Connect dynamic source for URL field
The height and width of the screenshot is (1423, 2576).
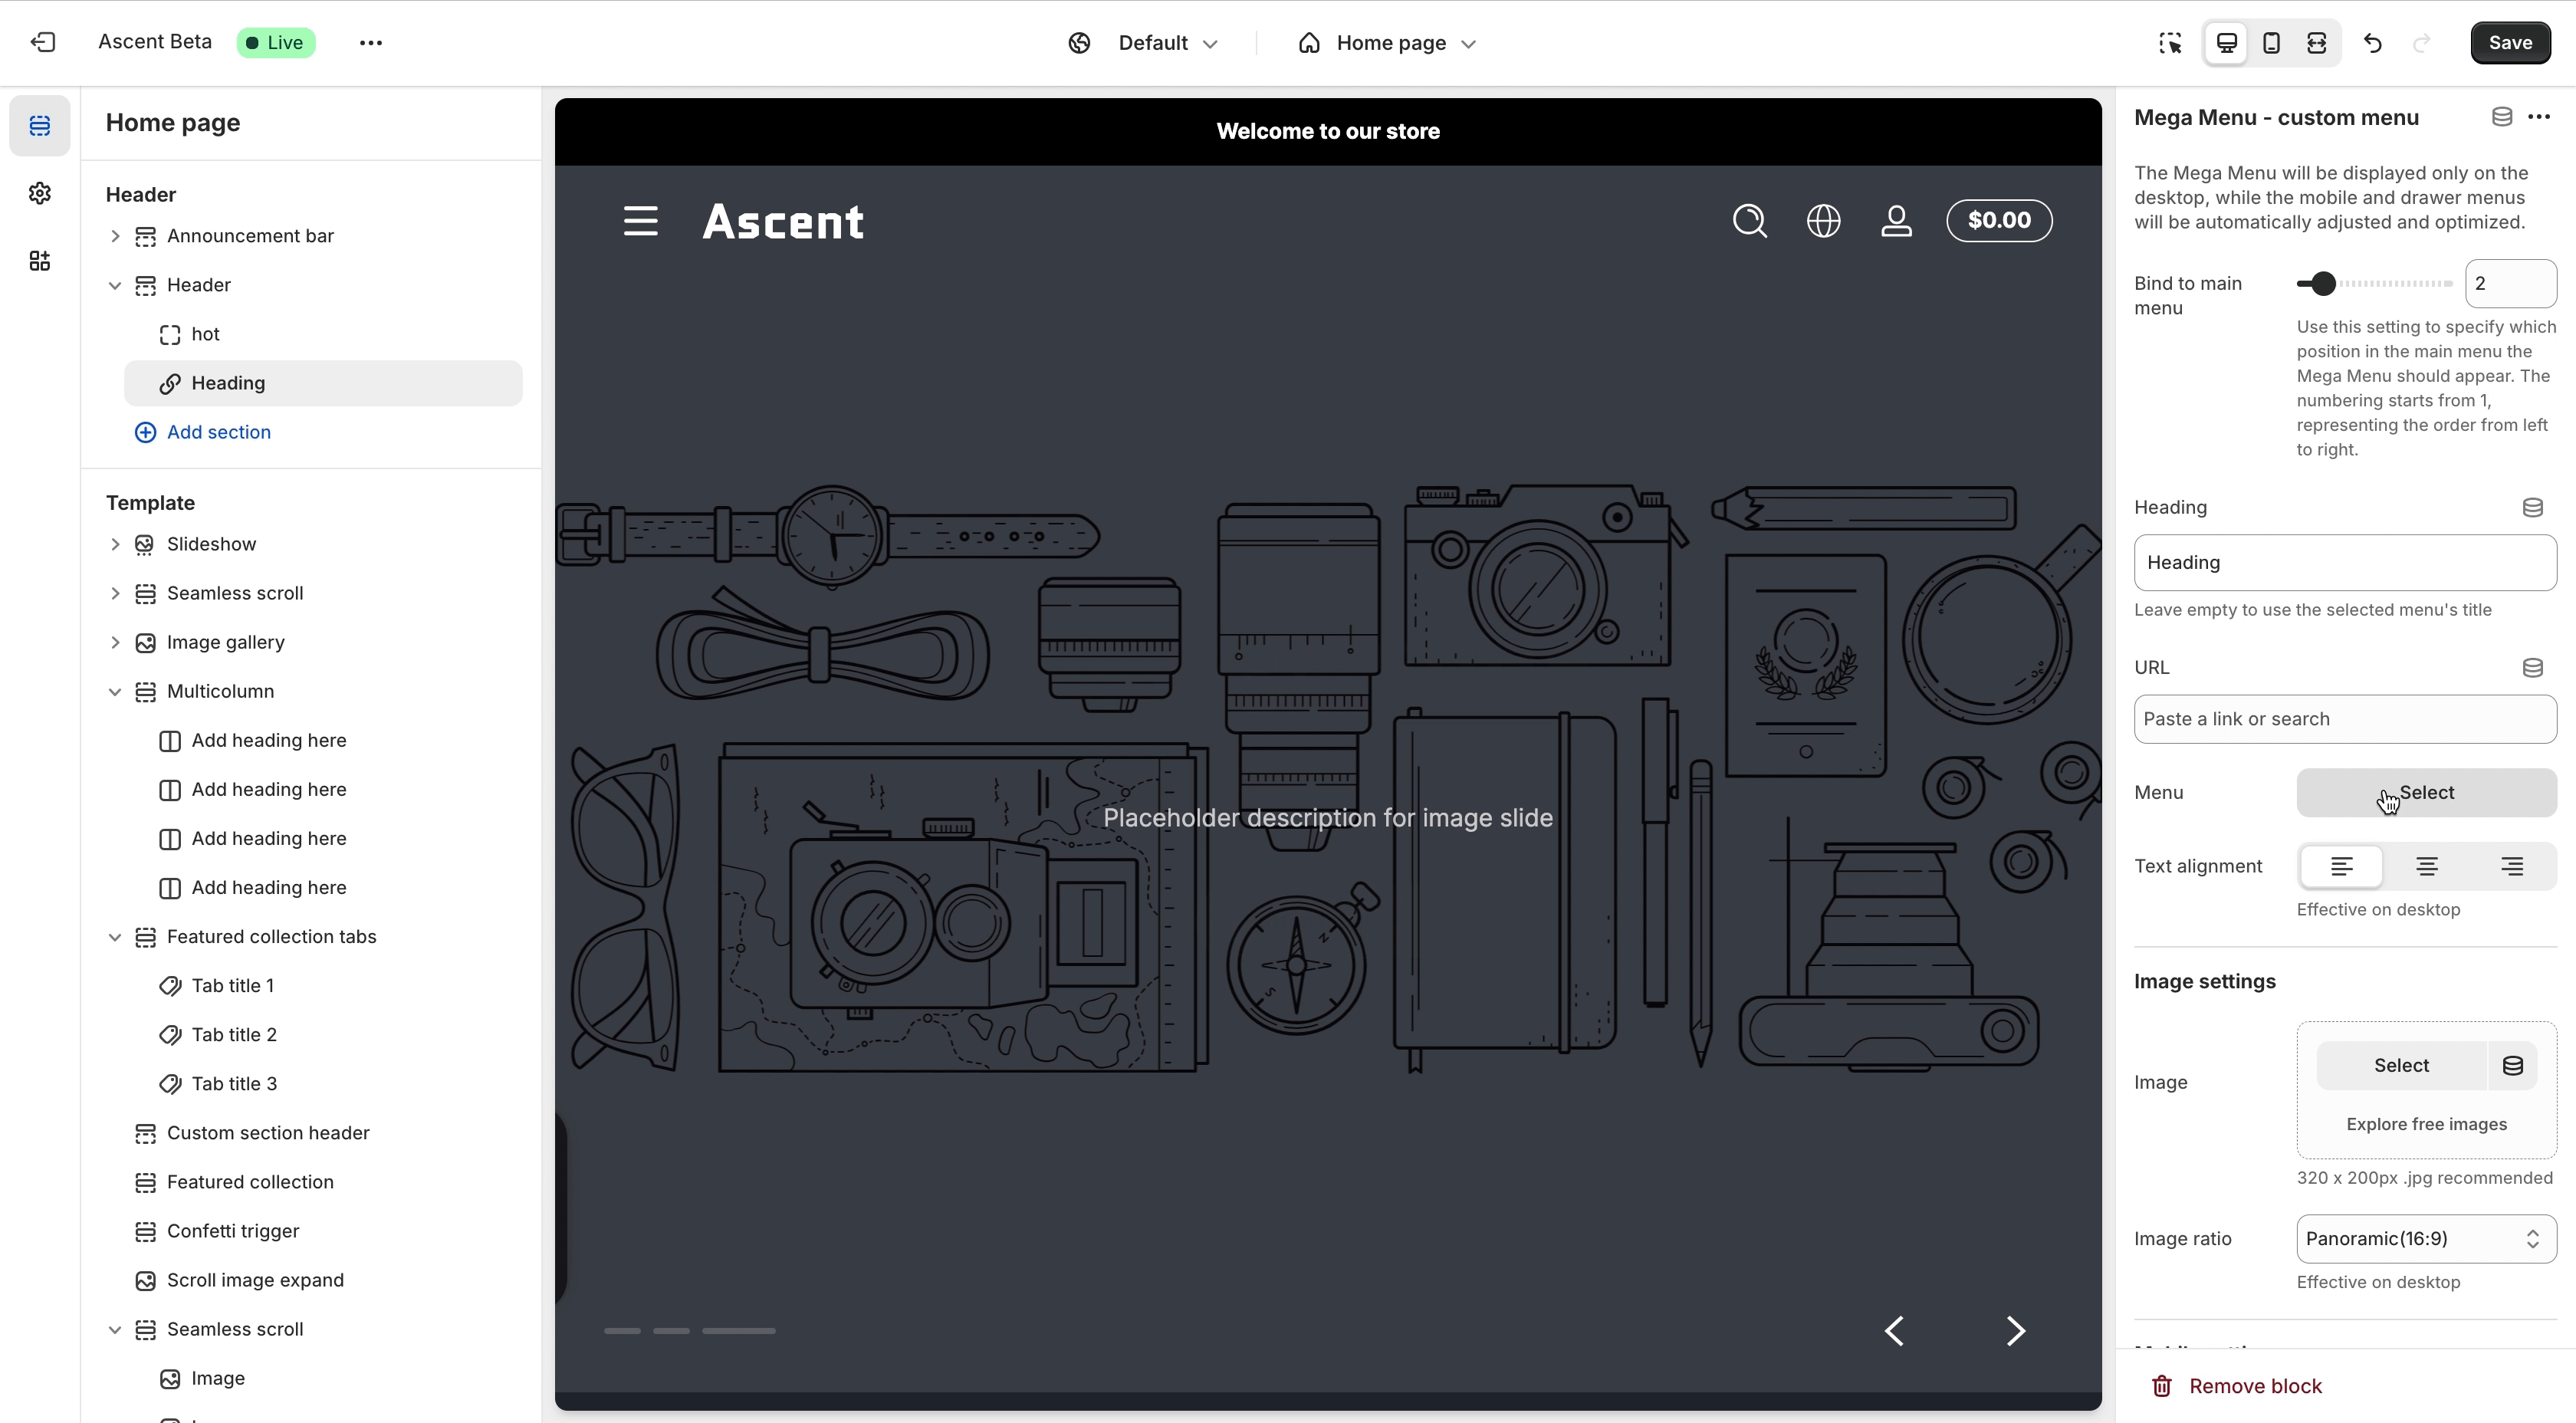[2532, 667]
